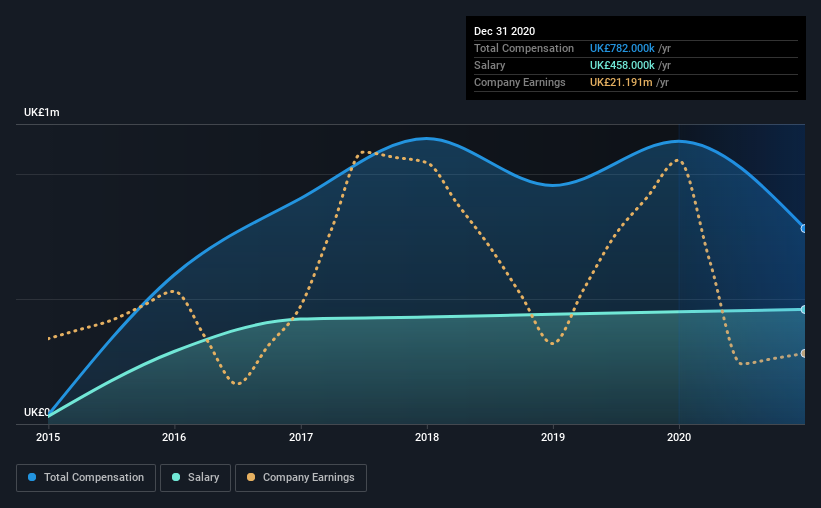Click the blue Total Compensation endpoint marker

804,228
